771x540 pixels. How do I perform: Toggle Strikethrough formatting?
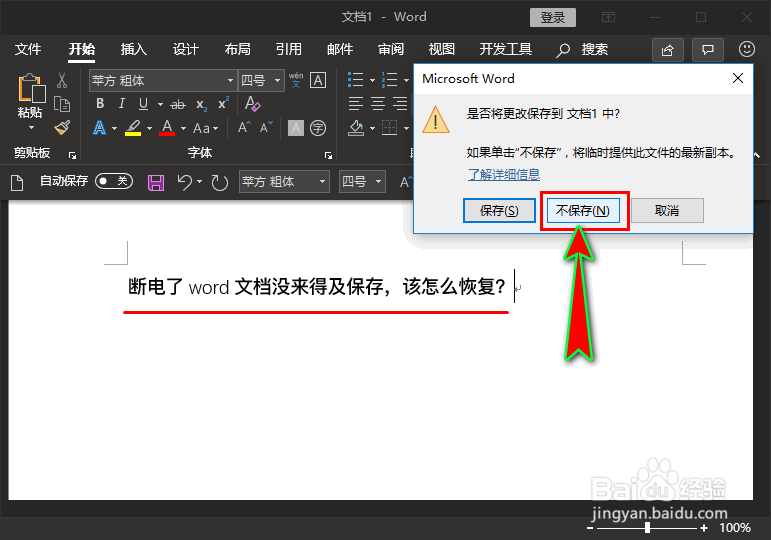(178, 104)
